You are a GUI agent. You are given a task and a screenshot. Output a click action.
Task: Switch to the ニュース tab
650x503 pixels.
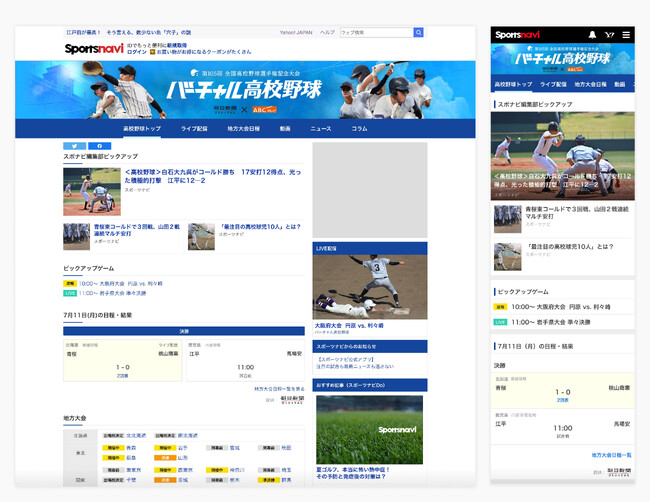coord(320,129)
